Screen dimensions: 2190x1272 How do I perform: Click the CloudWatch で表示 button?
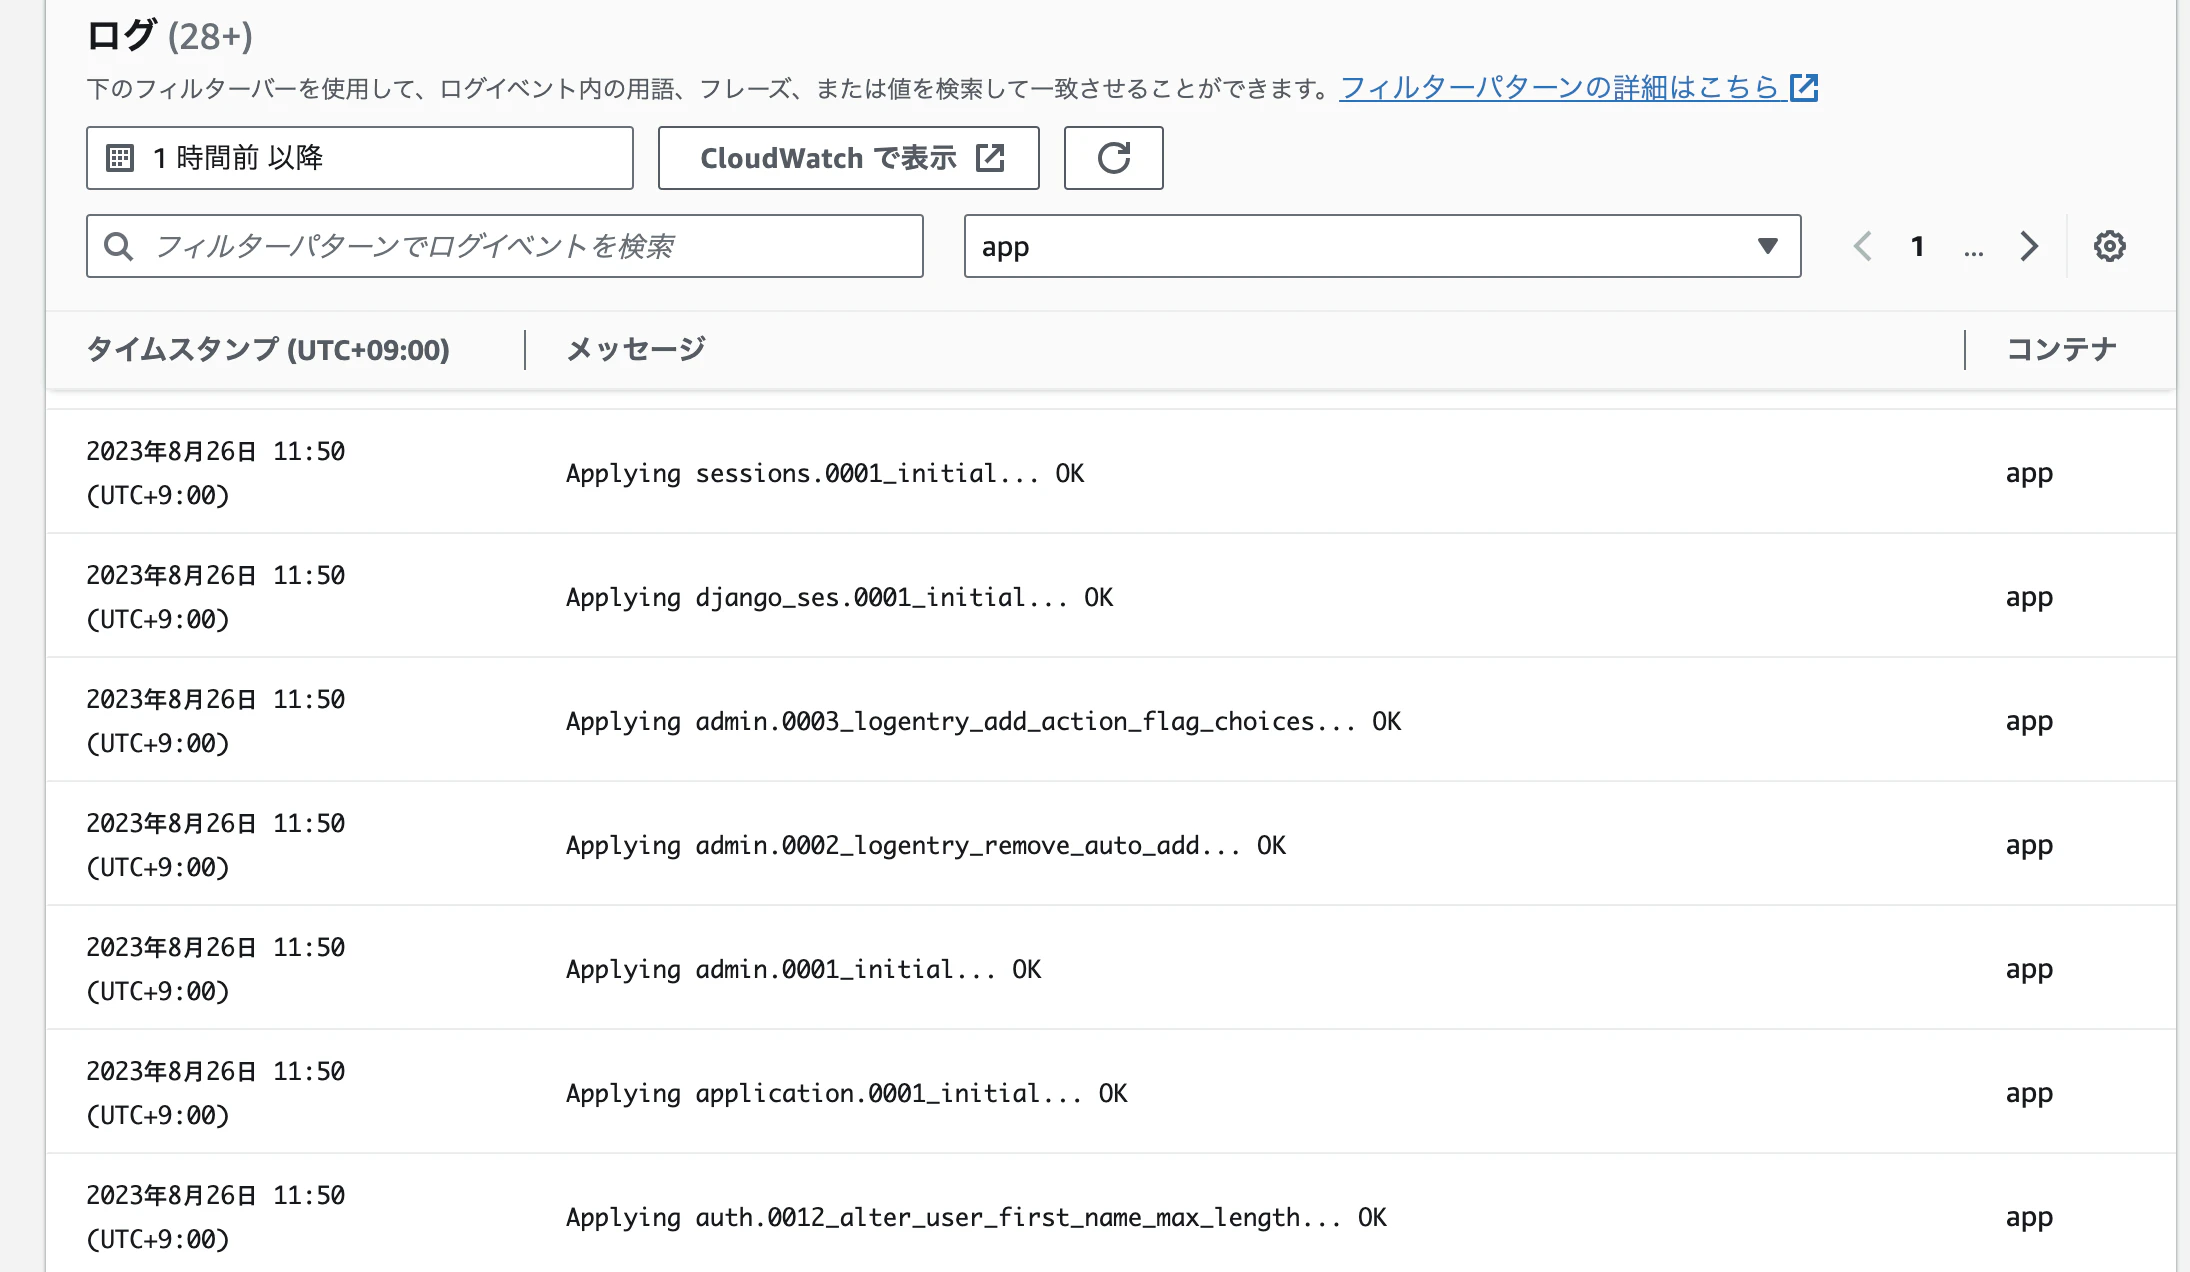coord(848,158)
